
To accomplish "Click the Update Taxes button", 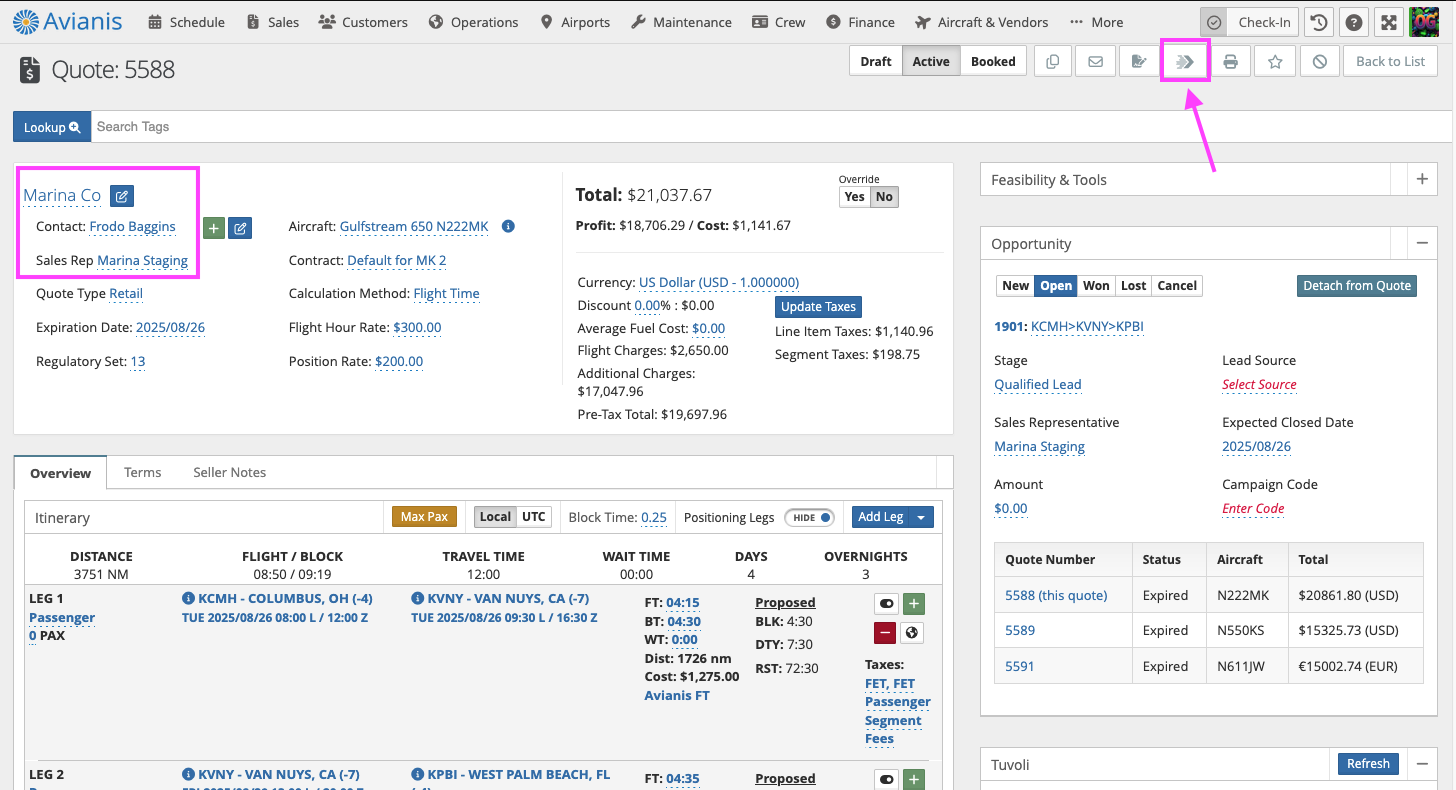I will coord(818,307).
